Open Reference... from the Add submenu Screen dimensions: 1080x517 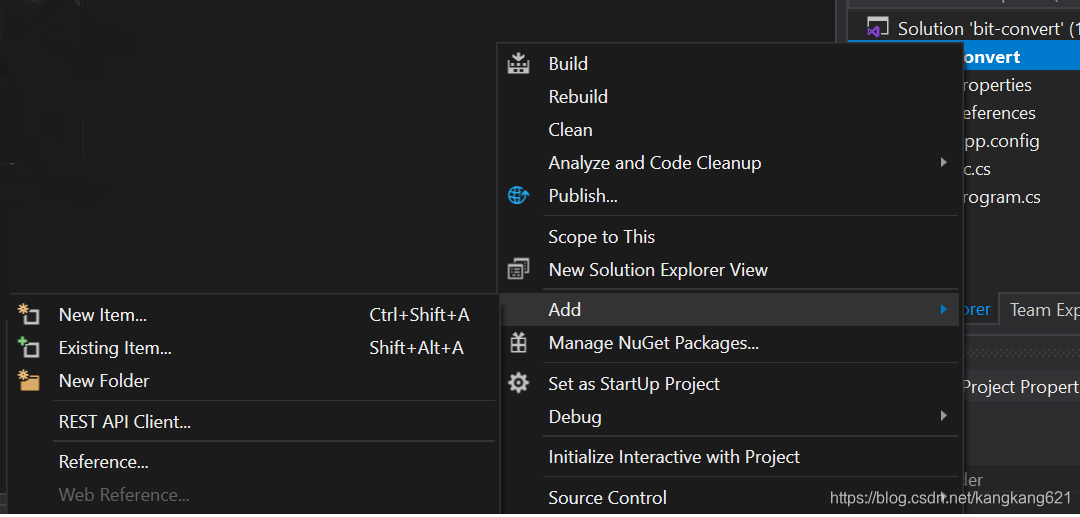(x=104, y=462)
